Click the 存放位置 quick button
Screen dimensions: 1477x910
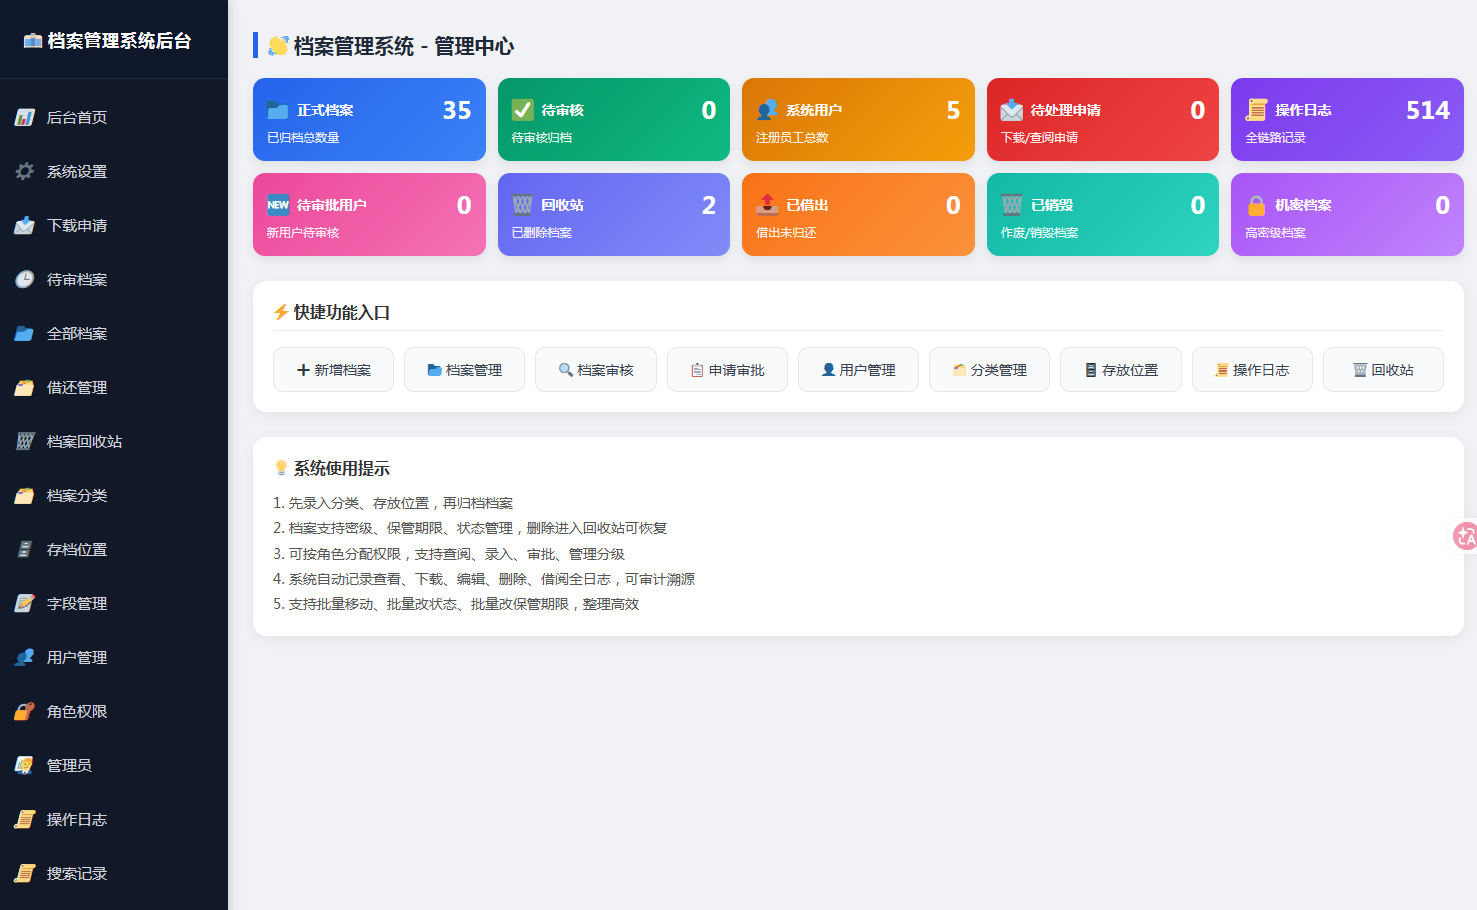click(1121, 370)
